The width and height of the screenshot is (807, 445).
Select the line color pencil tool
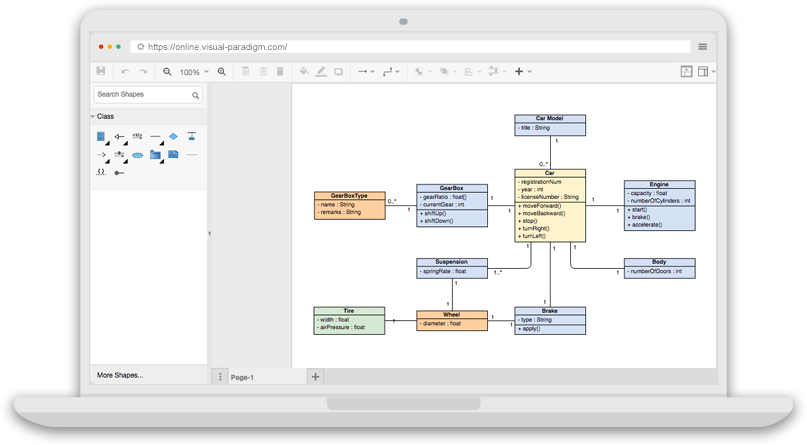[x=321, y=72]
